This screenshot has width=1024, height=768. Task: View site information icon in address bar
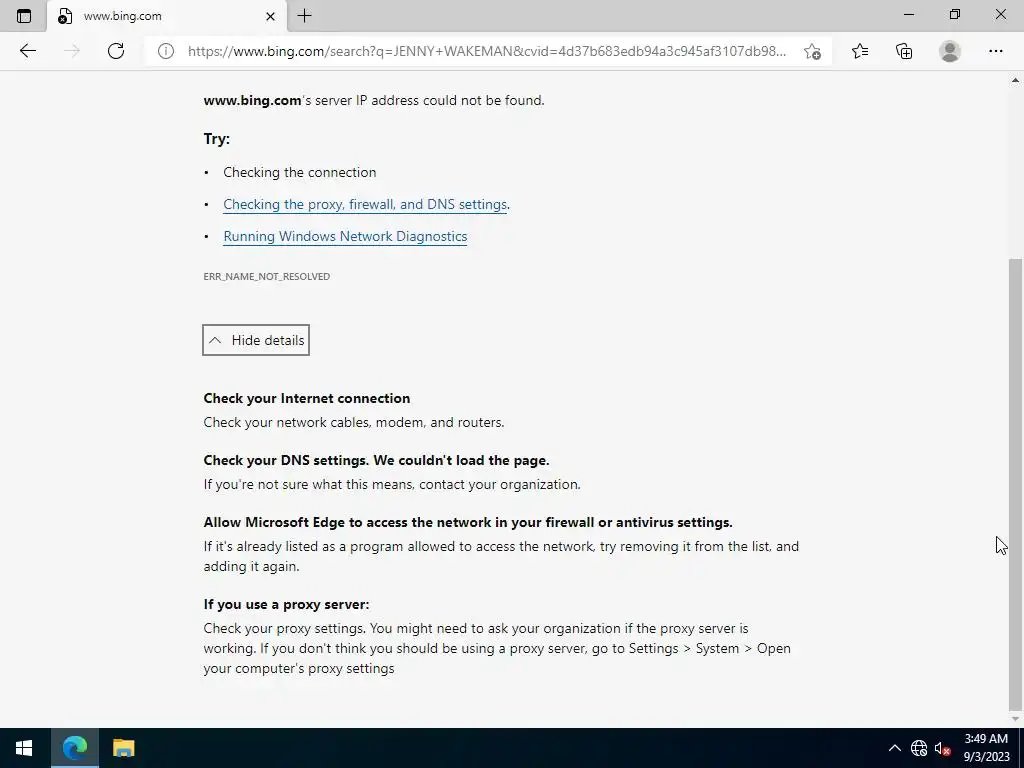point(166,51)
